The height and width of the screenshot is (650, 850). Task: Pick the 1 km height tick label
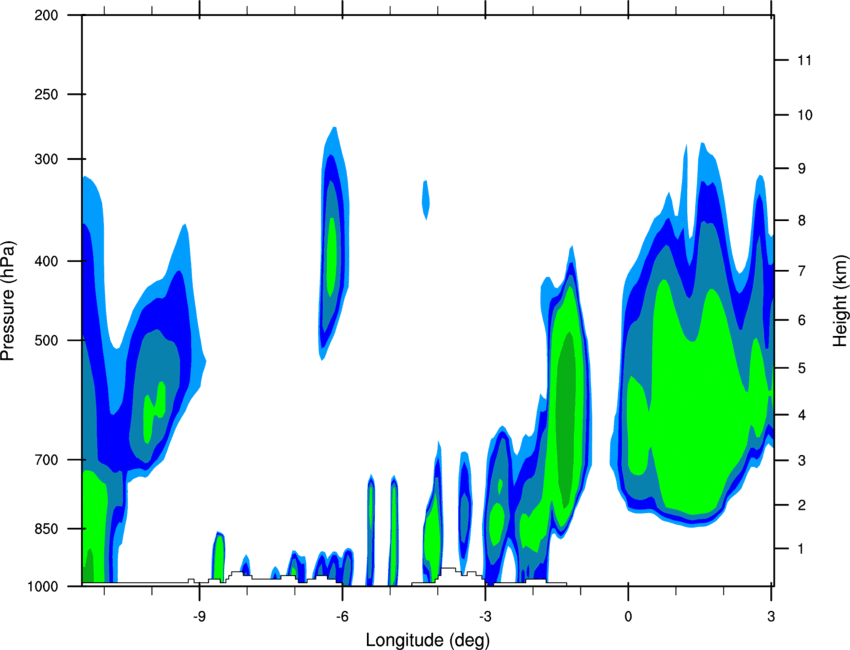tap(802, 549)
